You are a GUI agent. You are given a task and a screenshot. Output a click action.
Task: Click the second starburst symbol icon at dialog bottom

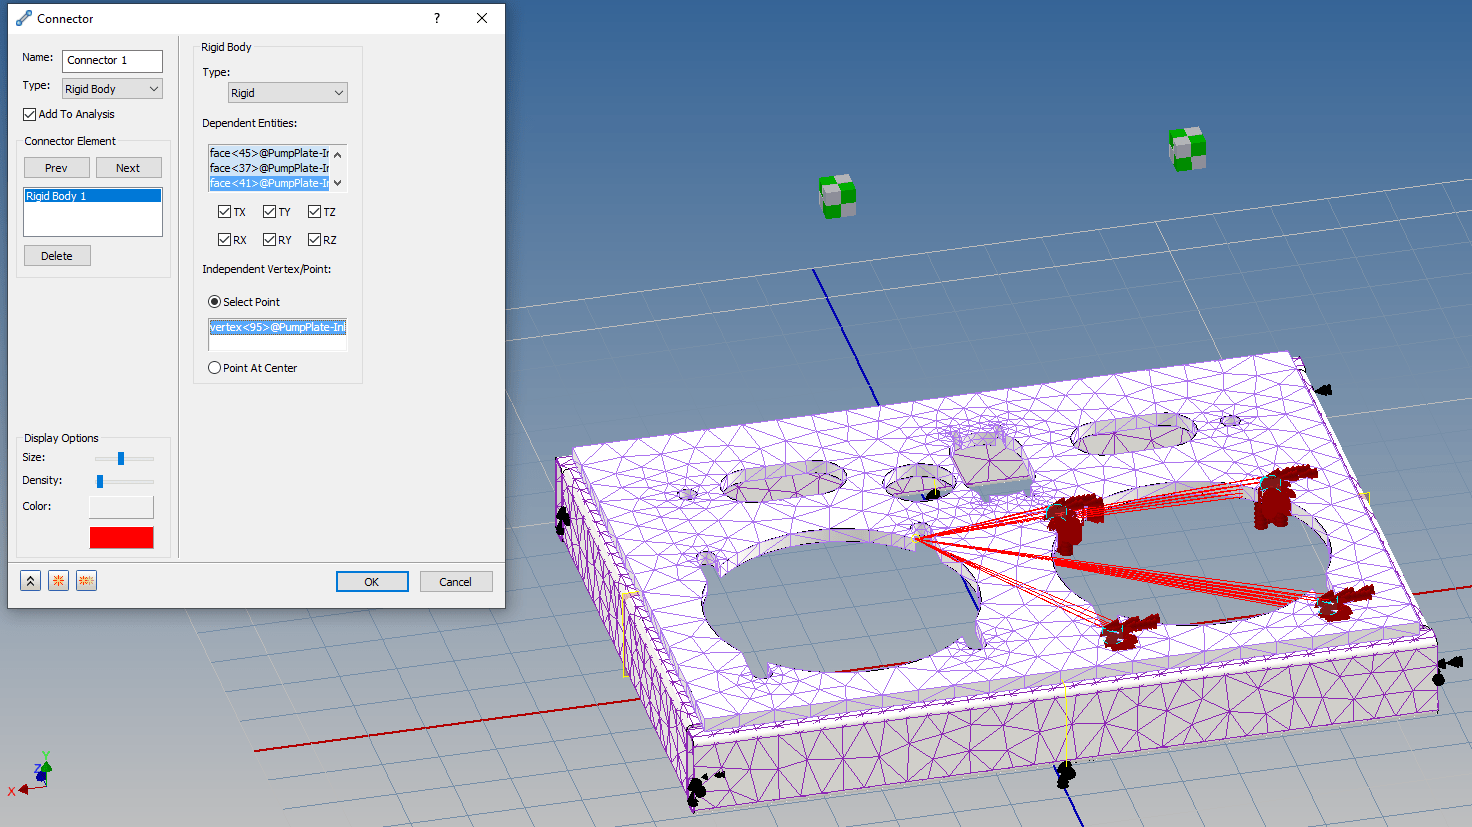click(x=85, y=580)
